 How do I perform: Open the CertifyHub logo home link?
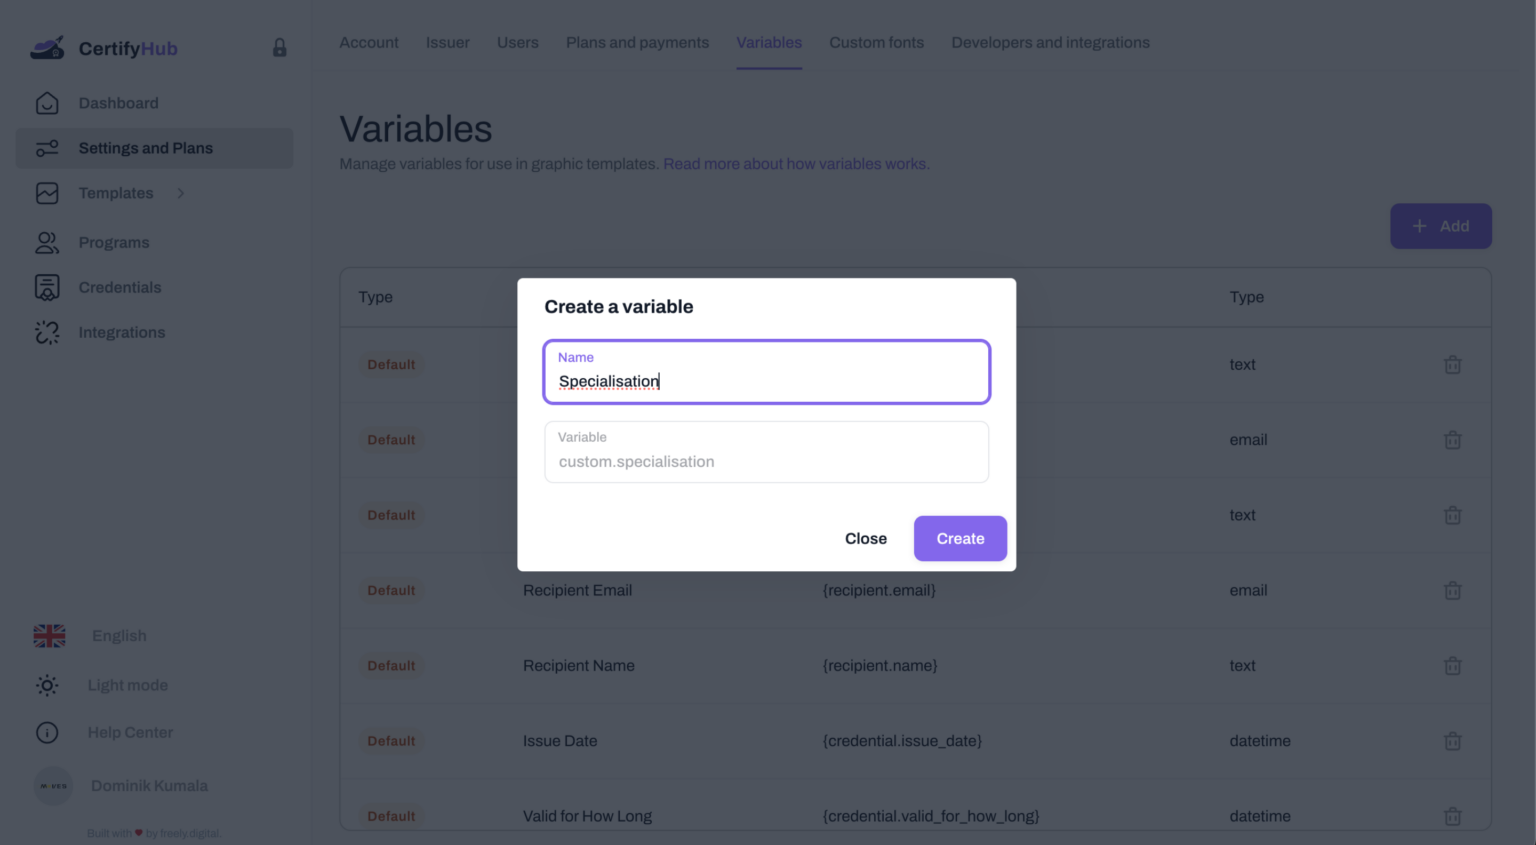click(x=104, y=47)
